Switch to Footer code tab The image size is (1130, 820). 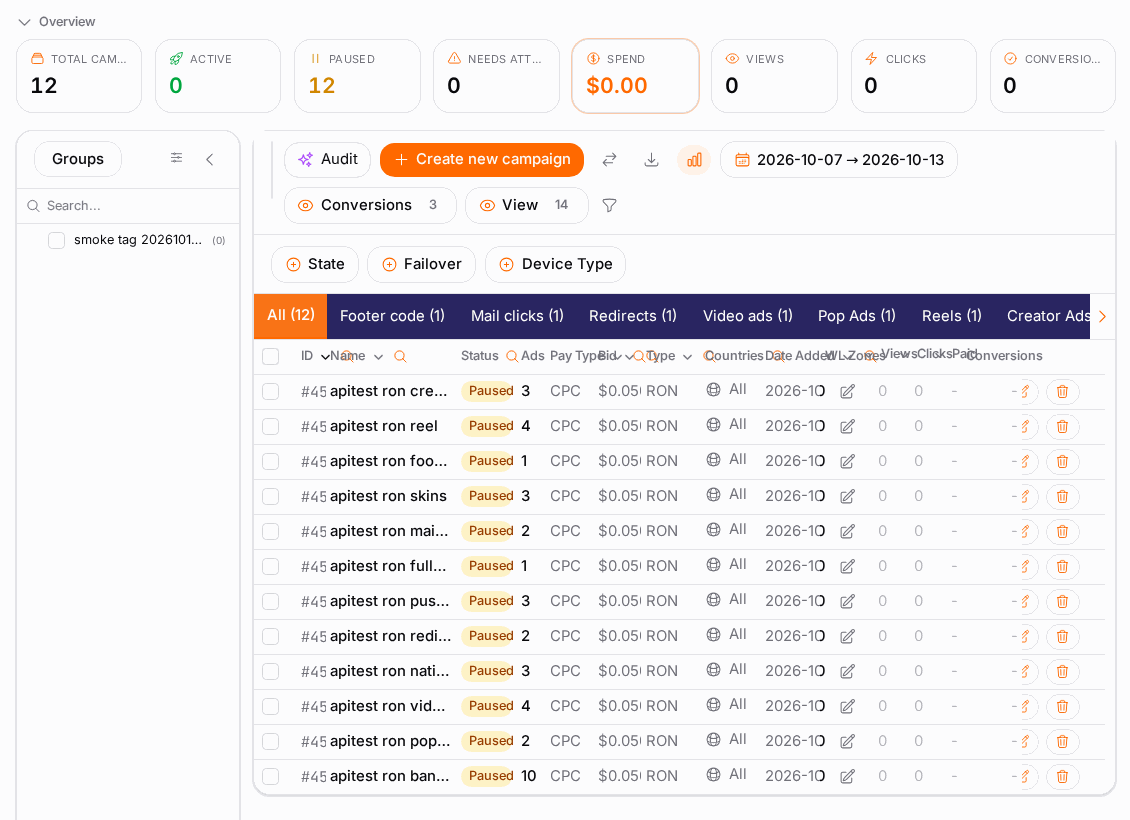click(x=392, y=316)
